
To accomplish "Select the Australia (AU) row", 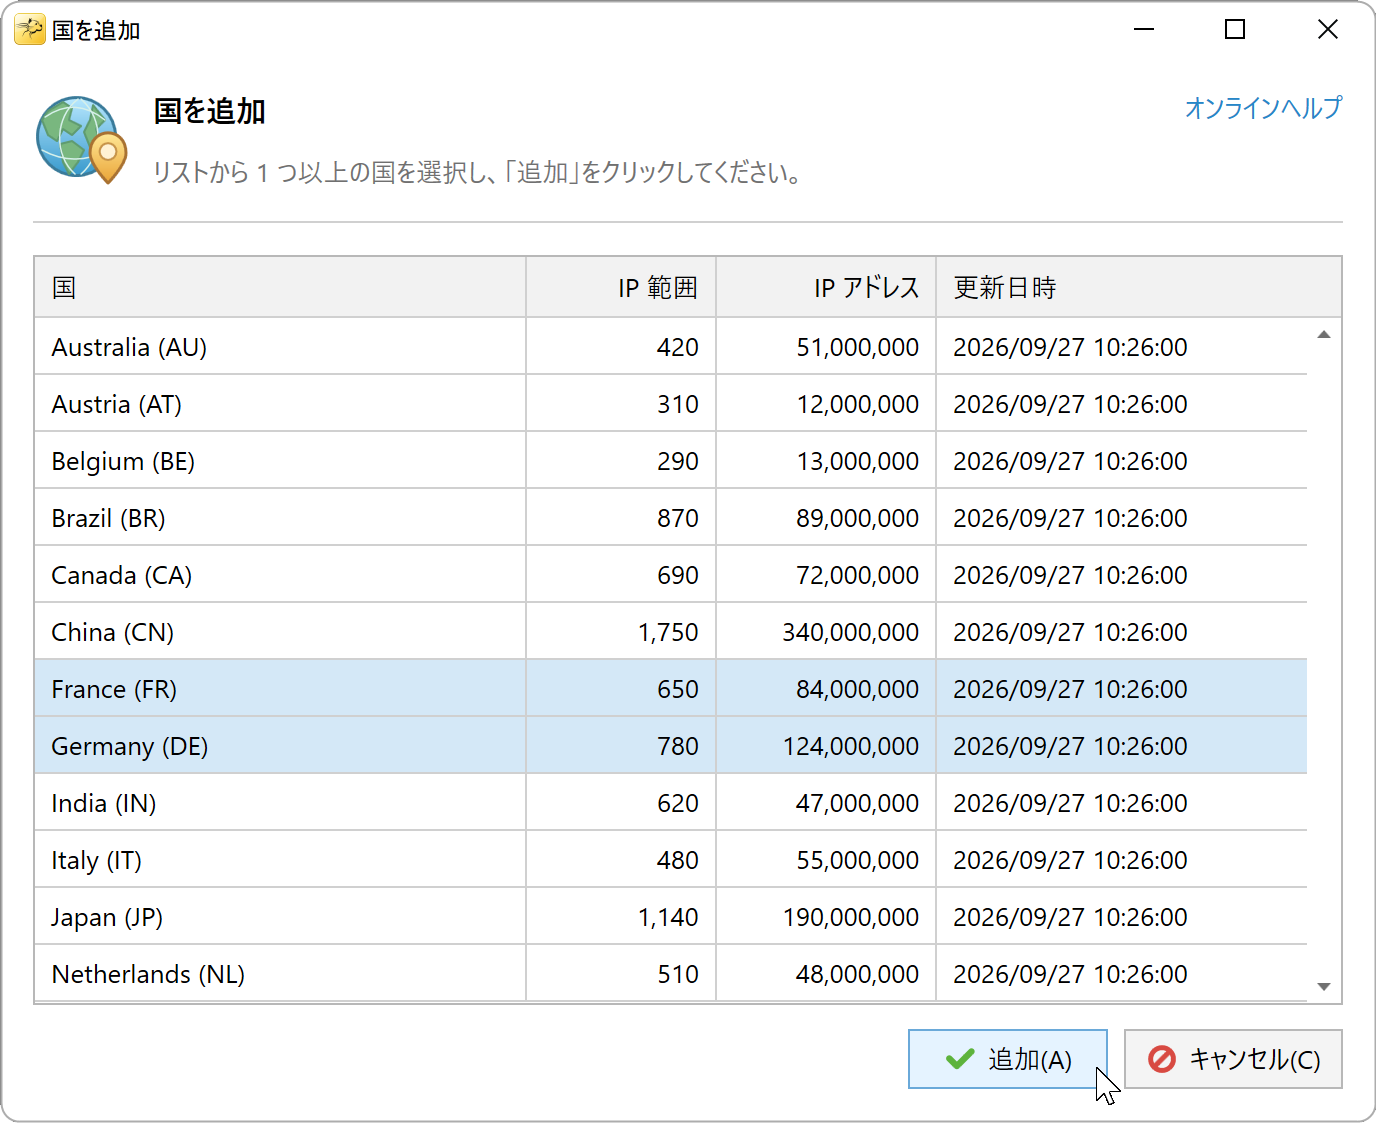I will pos(671,347).
